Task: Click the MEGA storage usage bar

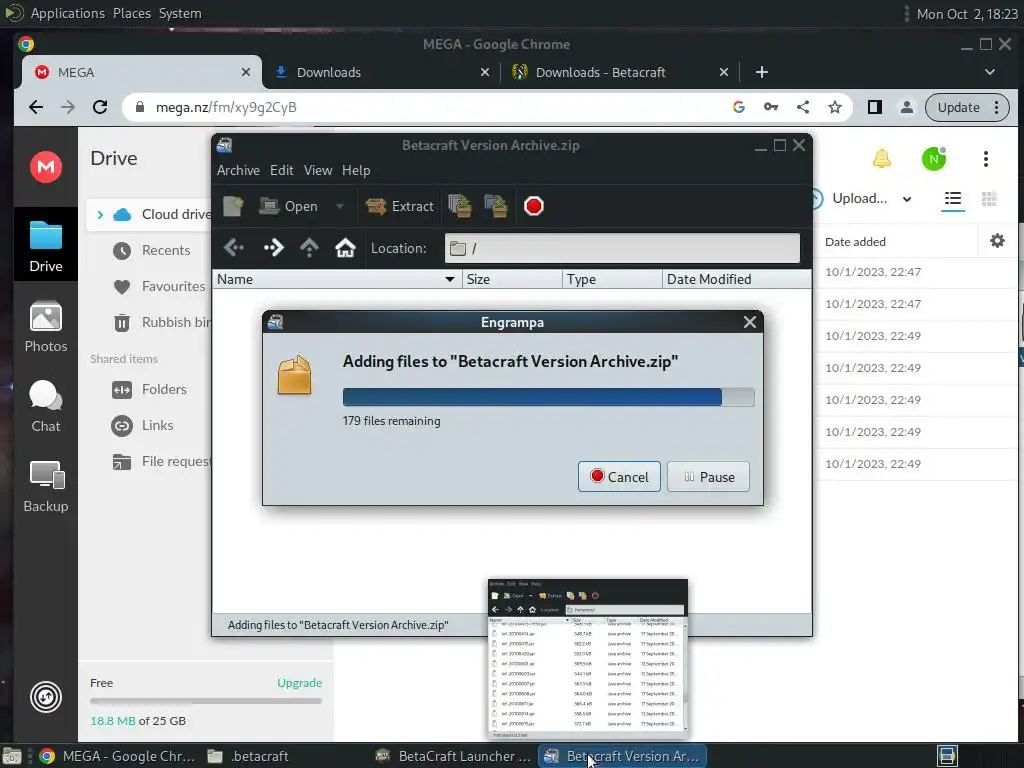Action: [206, 701]
